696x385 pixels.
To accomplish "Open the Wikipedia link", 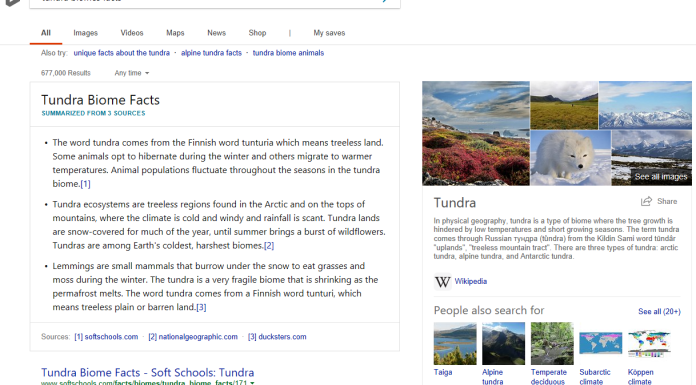I will click(x=471, y=282).
